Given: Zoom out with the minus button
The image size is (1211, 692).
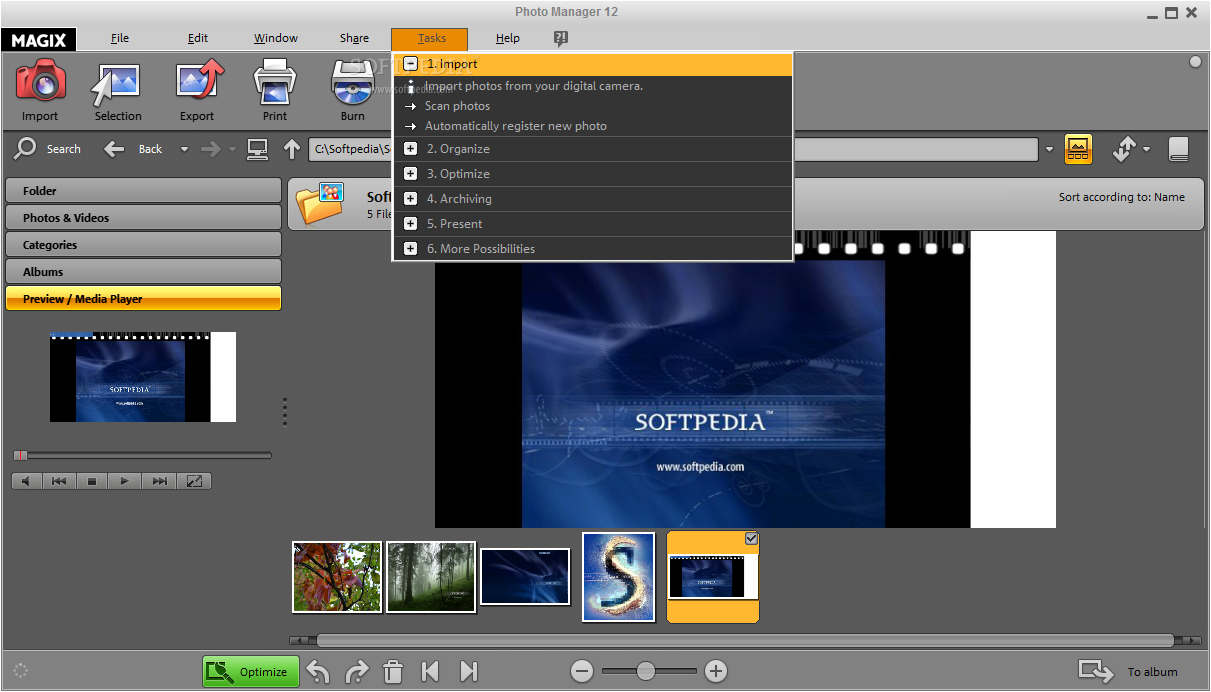Looking at the screenshot, I should [582, 671].
